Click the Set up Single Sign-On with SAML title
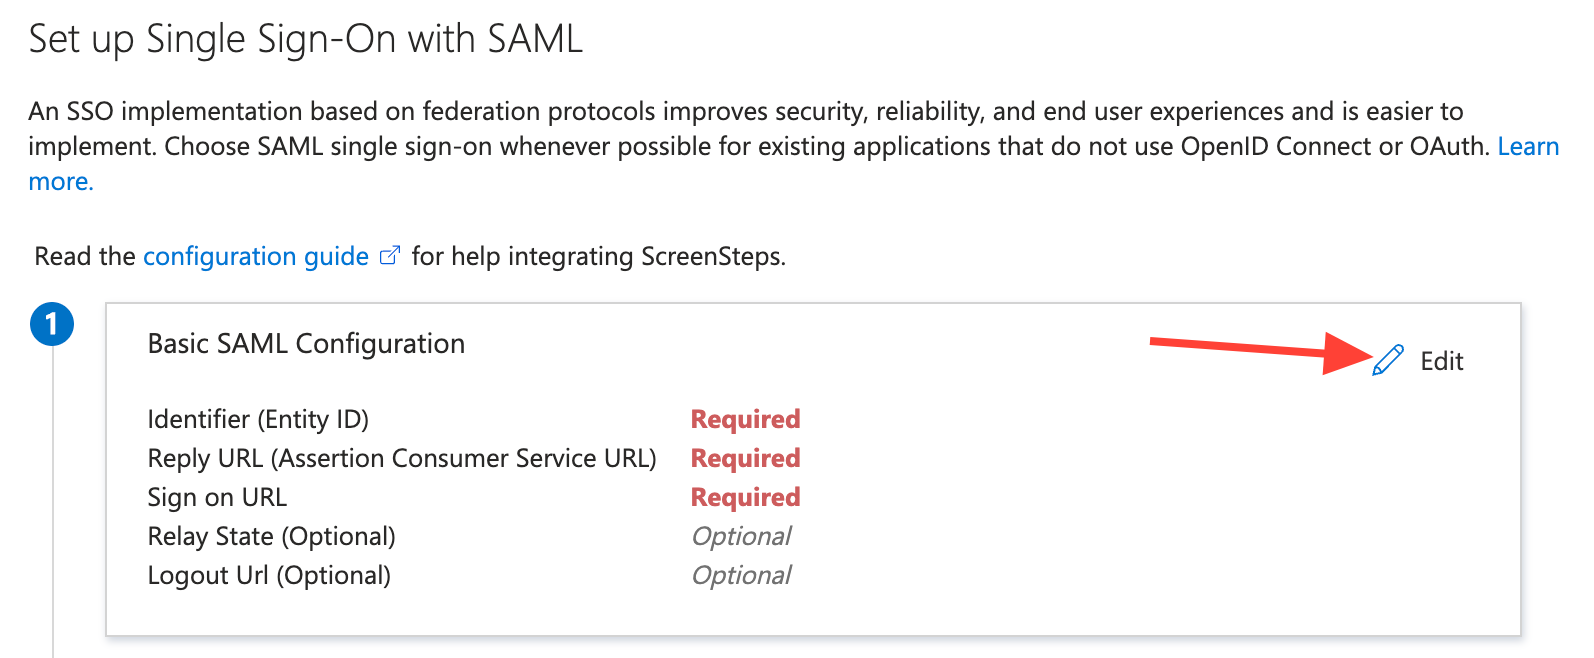The height and width of the screenshot is (658, 1594). point(305,39)
